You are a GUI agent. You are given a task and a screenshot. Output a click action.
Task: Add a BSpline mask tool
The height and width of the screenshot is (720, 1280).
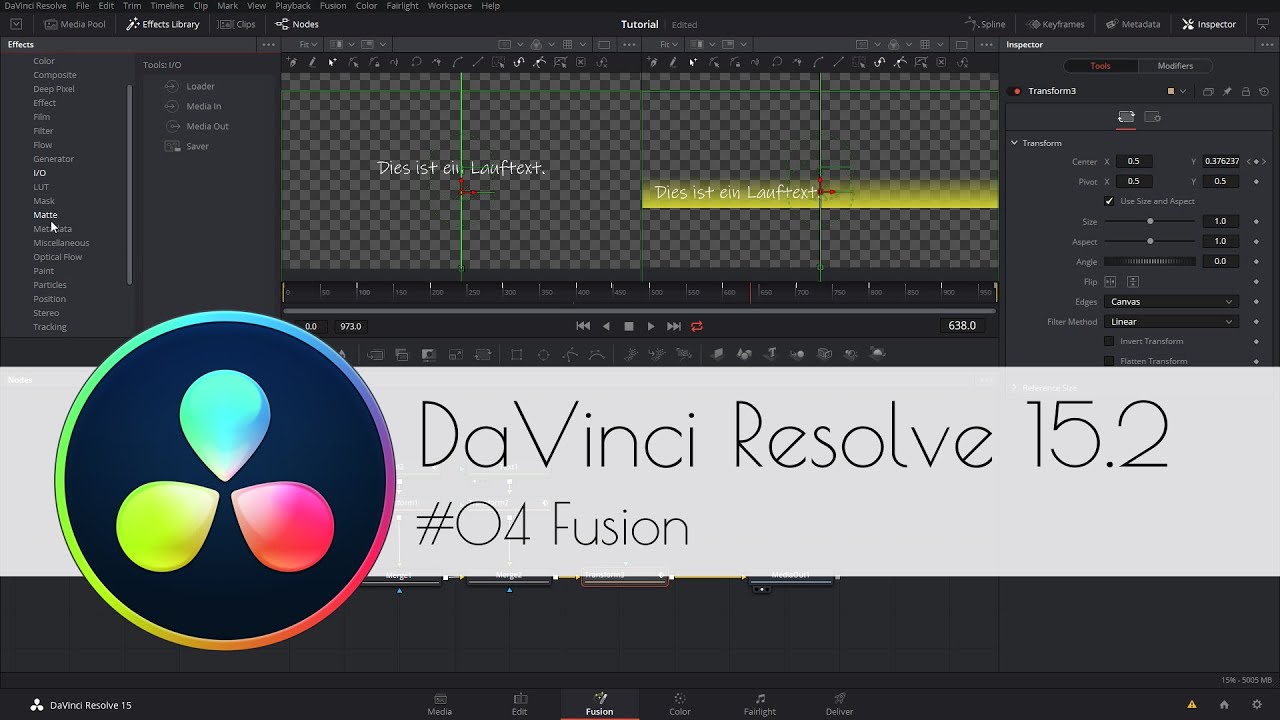(x=597, y=354)
